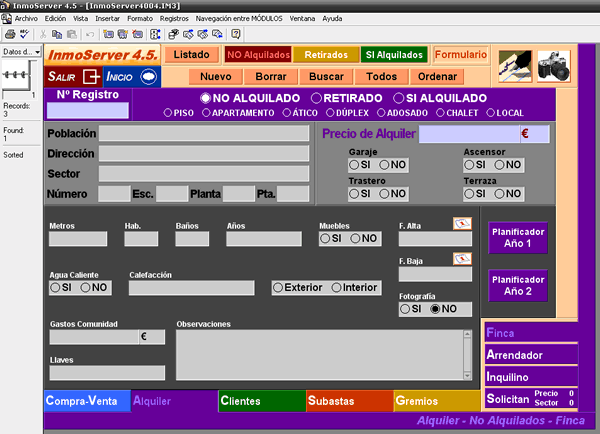Set Garaje to SI
The height and width of the screenshot is (434, 600).
pyautogui.click(x=354, y=165)
